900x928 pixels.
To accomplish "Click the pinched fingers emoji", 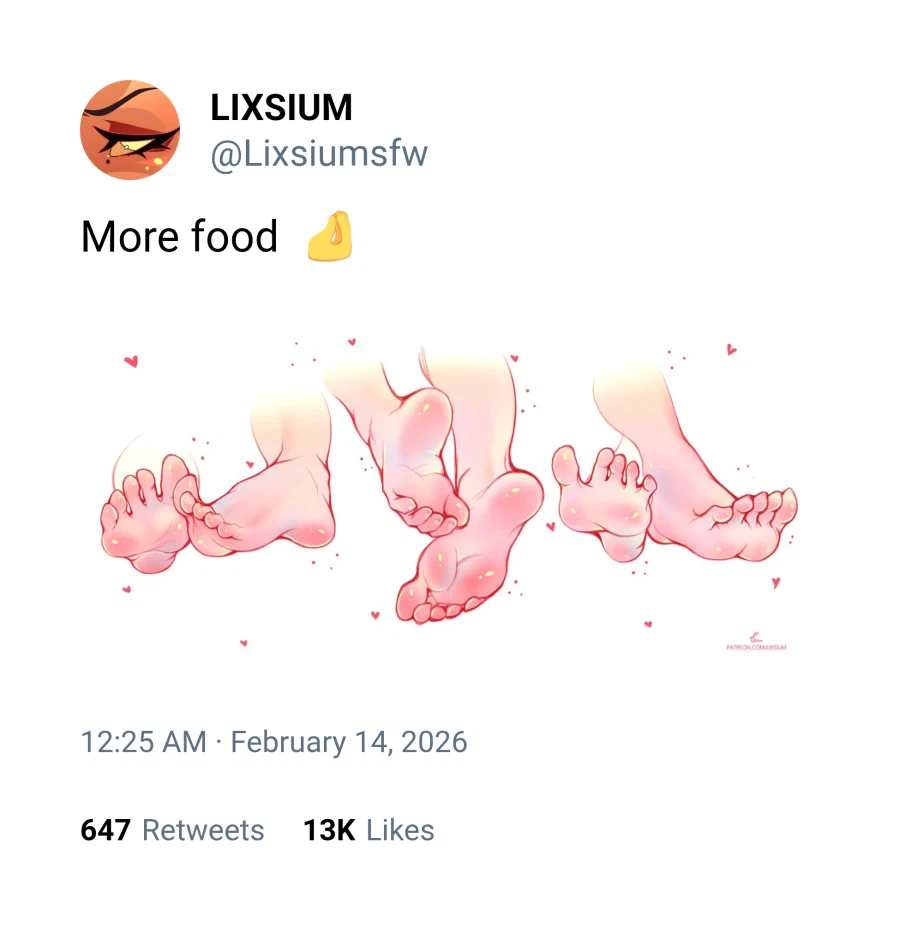I will click(x=330, y=236).
